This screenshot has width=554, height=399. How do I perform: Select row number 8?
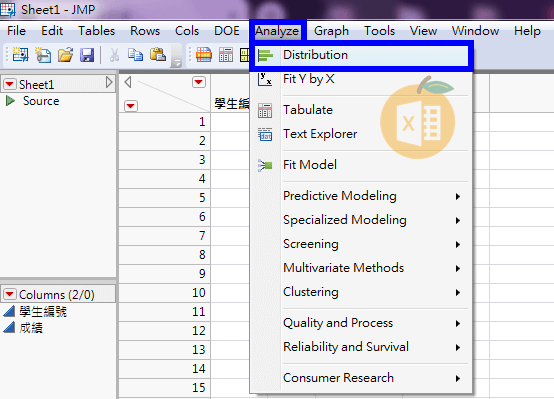165,255
